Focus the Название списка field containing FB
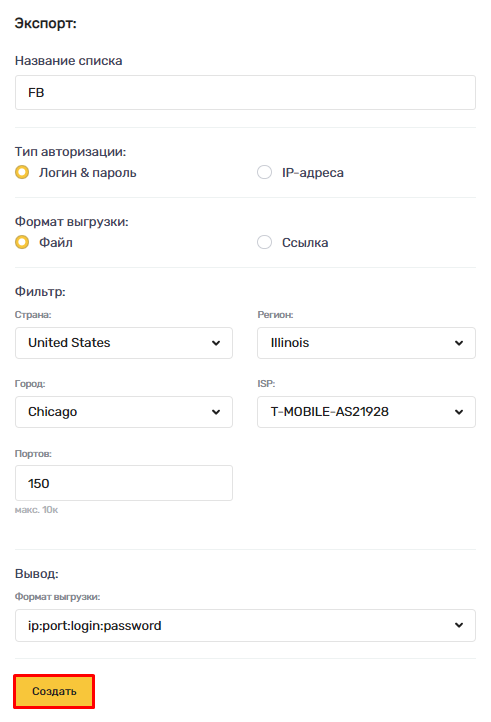The image size is (491, 722). (245, 93)
